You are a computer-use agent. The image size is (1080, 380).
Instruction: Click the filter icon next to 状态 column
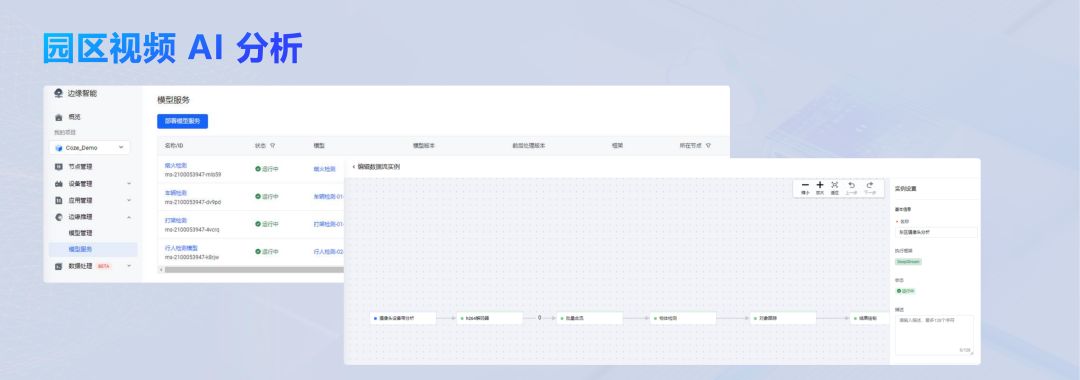tap(273, 146)
